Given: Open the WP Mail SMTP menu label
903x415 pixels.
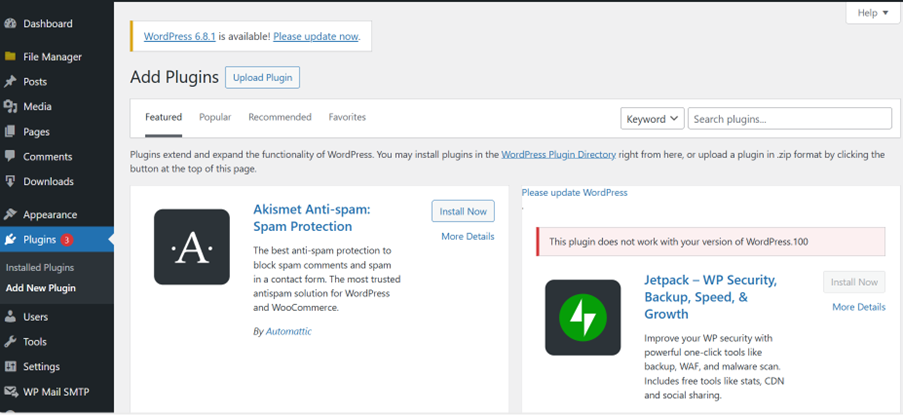Looking at the screenshot, I should 56,392.
